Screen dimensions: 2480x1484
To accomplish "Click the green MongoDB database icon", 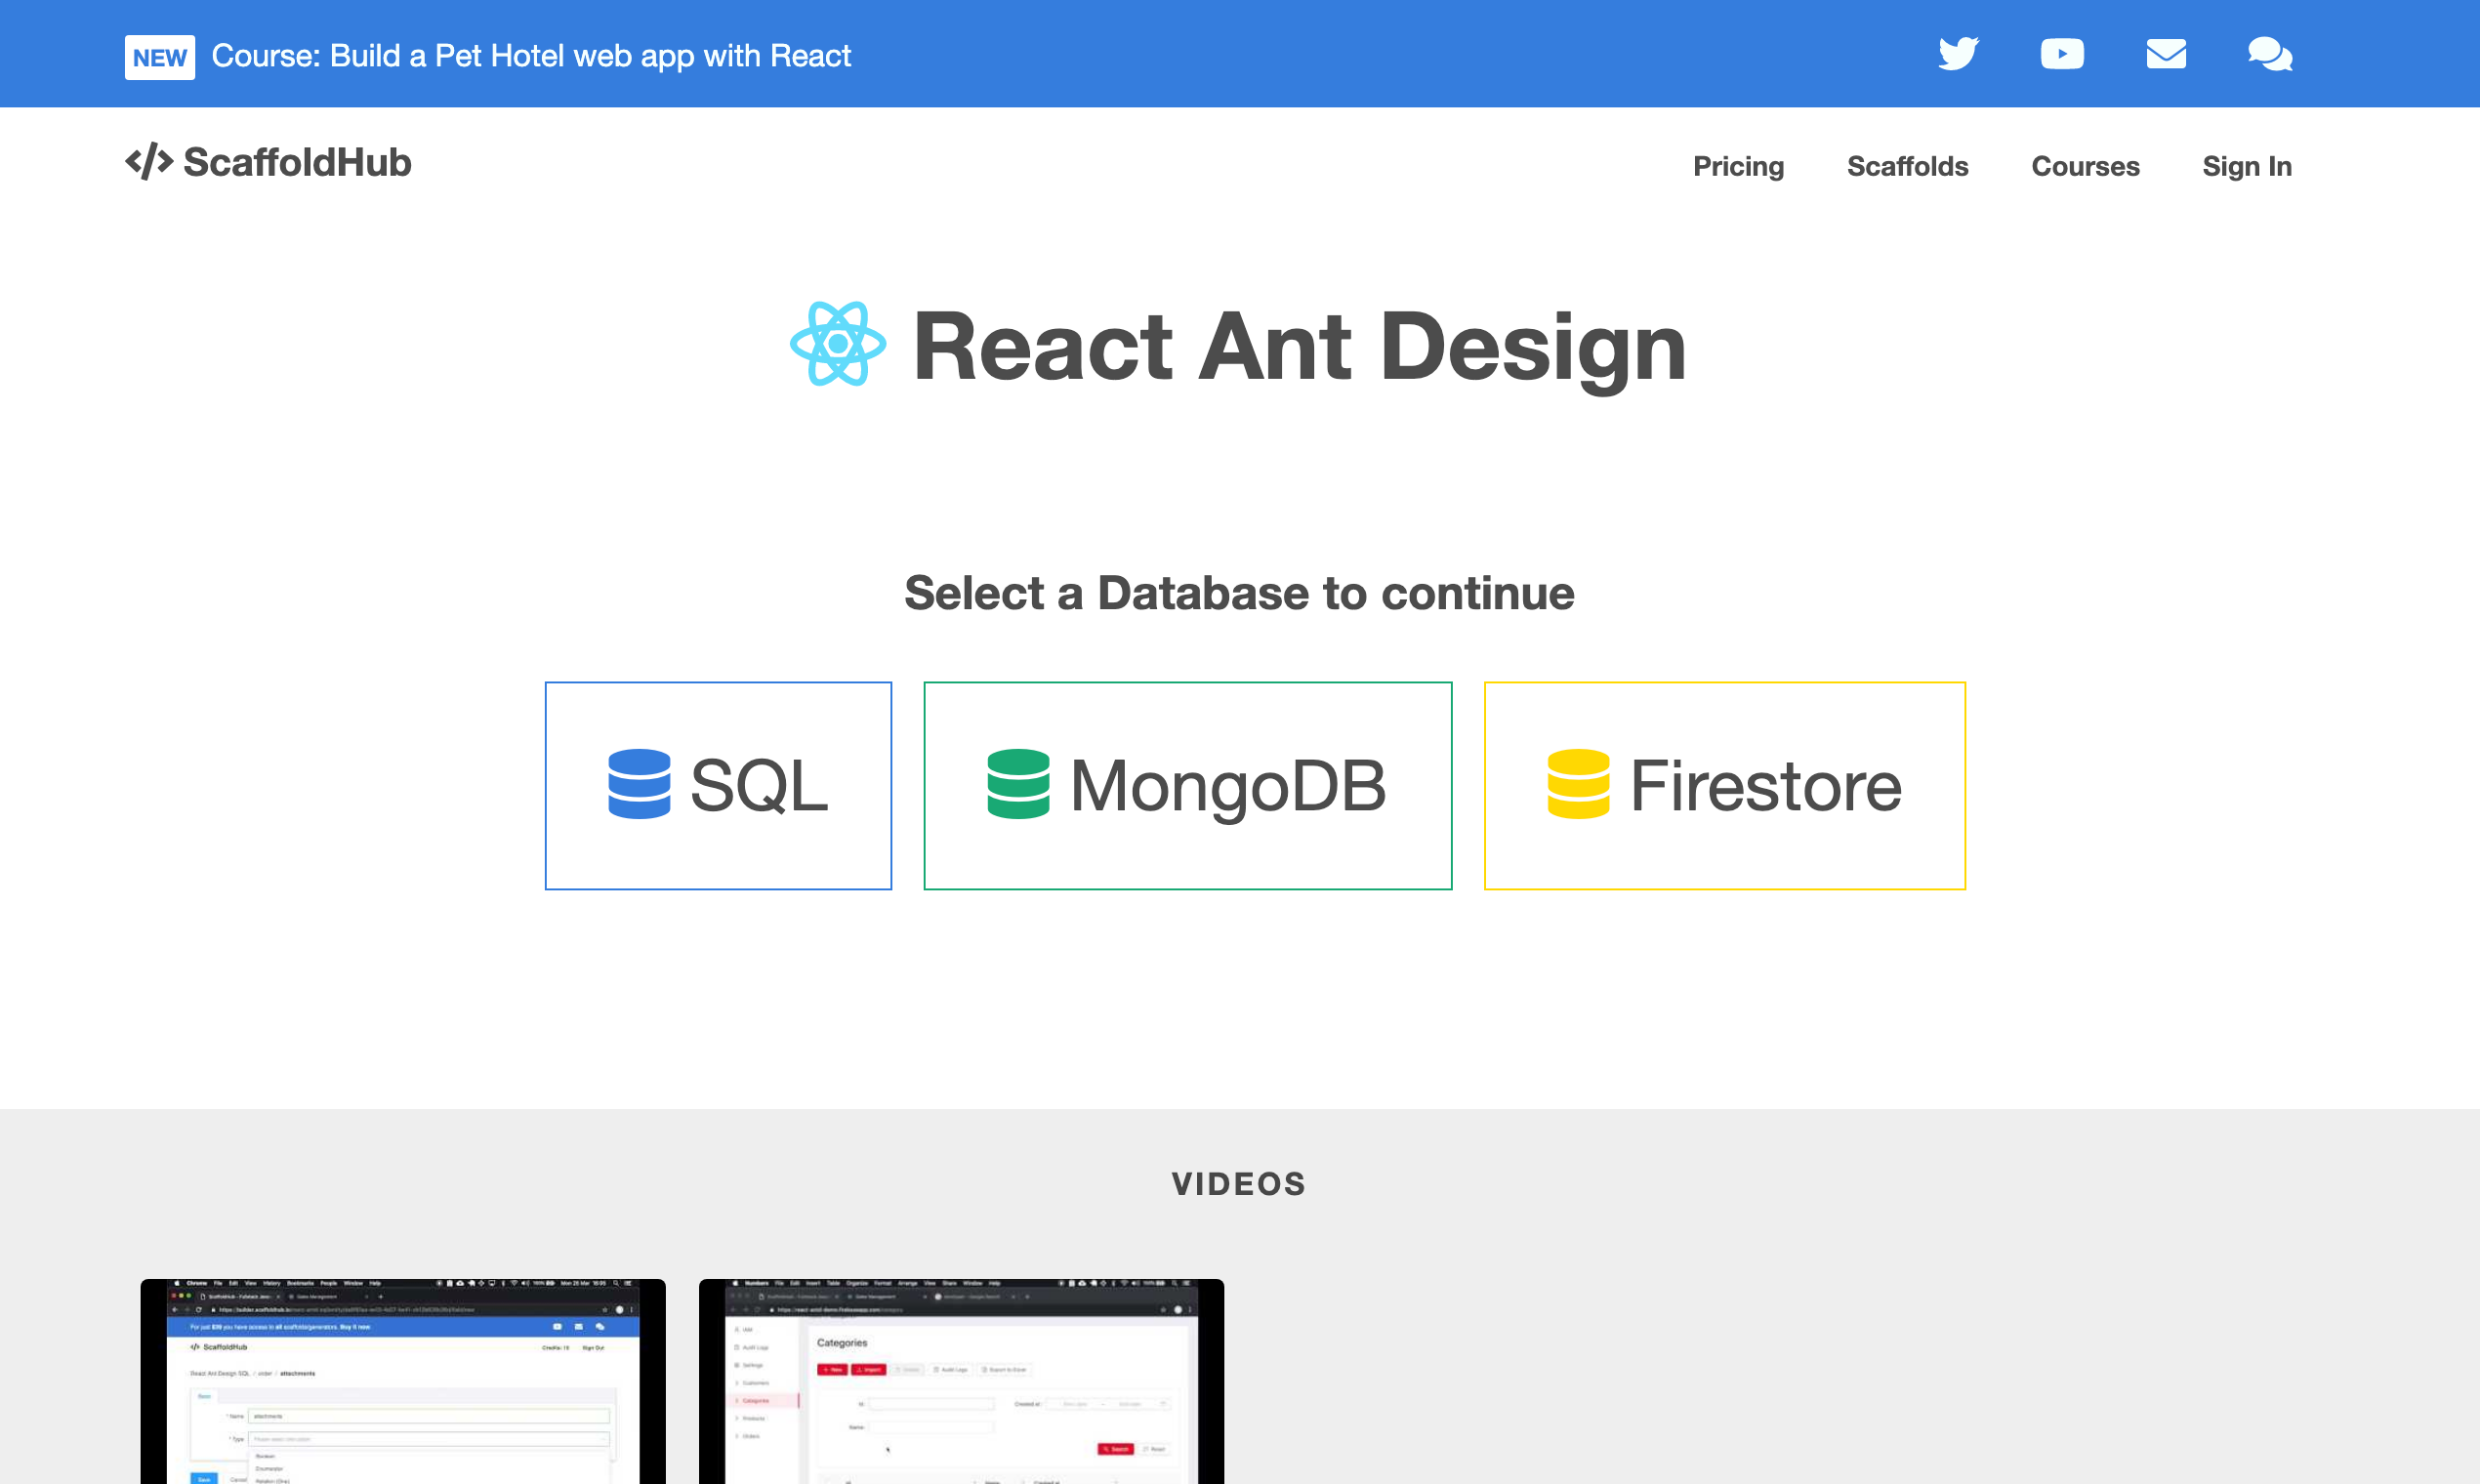I will pyautogui.click(x=1018, y=785).
